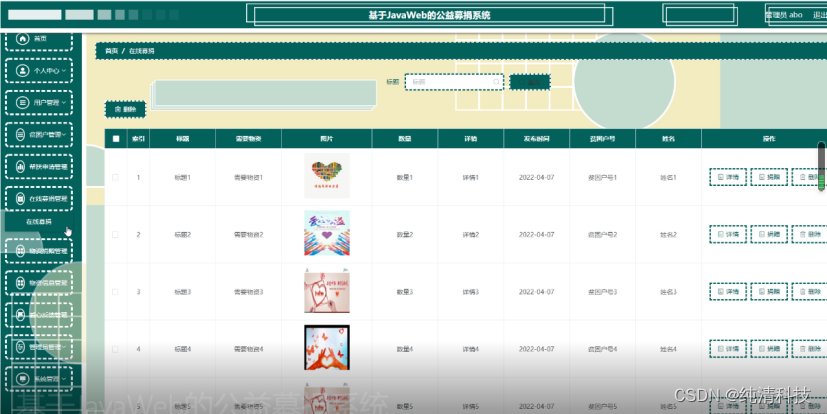Expand the 管理员管理 chevron
Screen dimensions: 827x414
64,347
